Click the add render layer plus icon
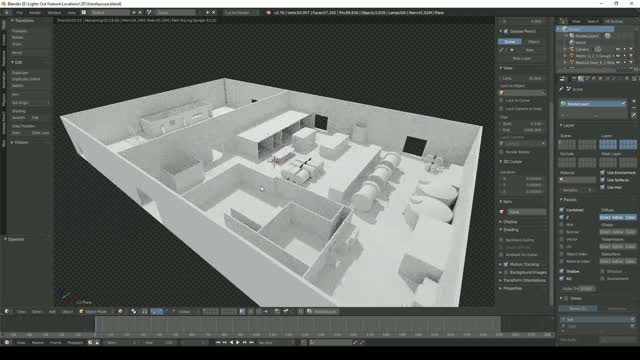 click(x=634, y=101)
